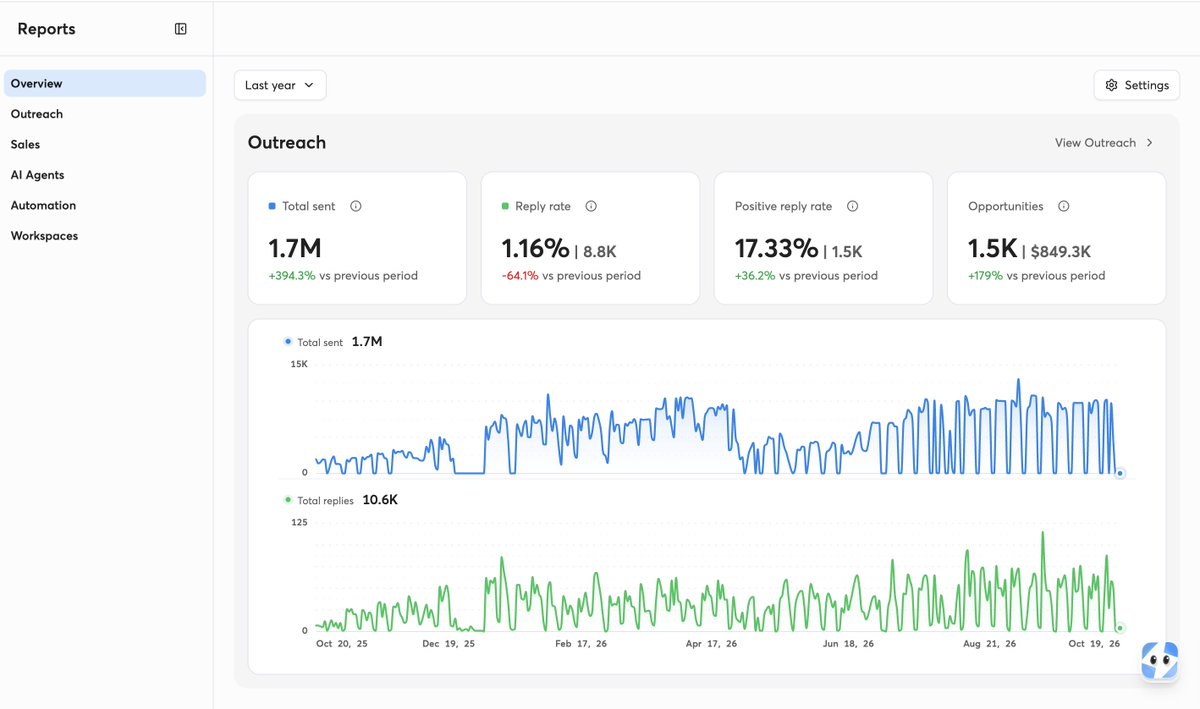
Task: Show info tooltip for Total sent
Action: [356, 206]
